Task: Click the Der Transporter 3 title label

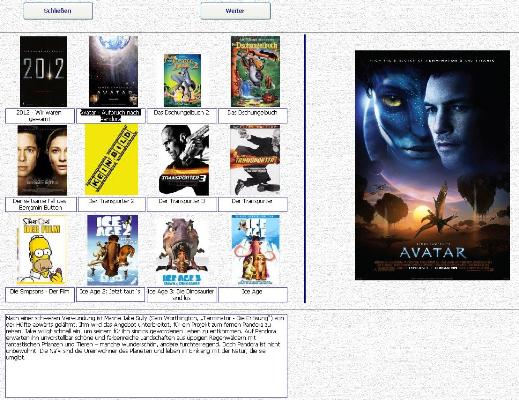Action: point(182,204)
